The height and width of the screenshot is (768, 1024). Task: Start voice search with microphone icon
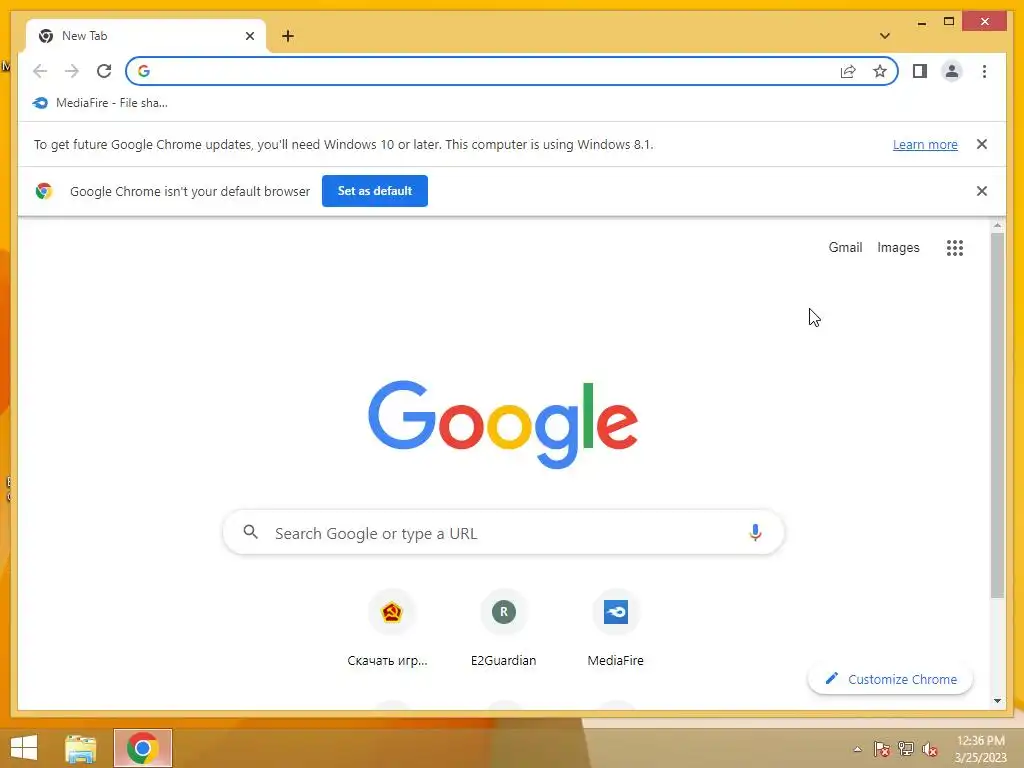pos(755,533)
